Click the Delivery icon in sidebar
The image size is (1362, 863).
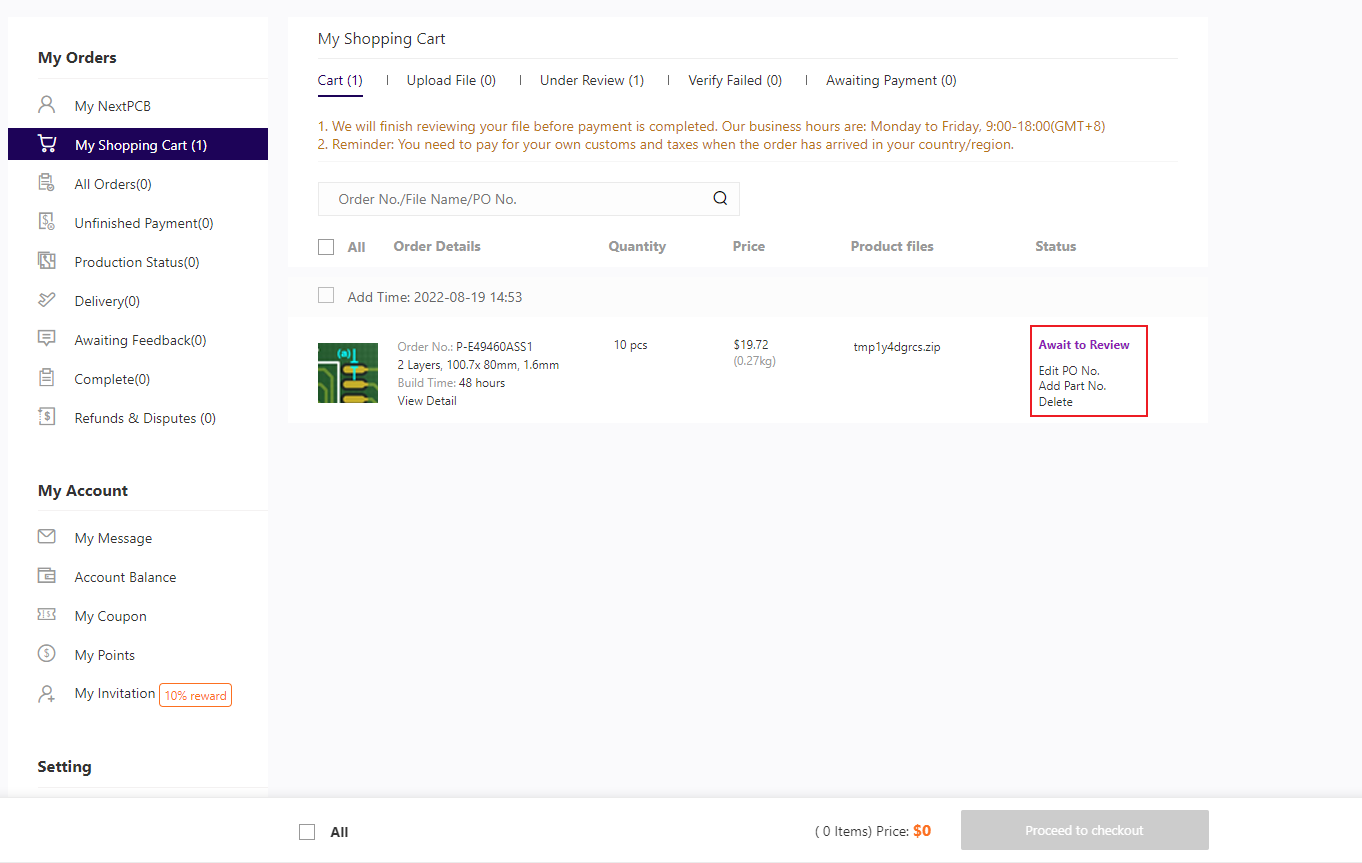coord(46,300)
